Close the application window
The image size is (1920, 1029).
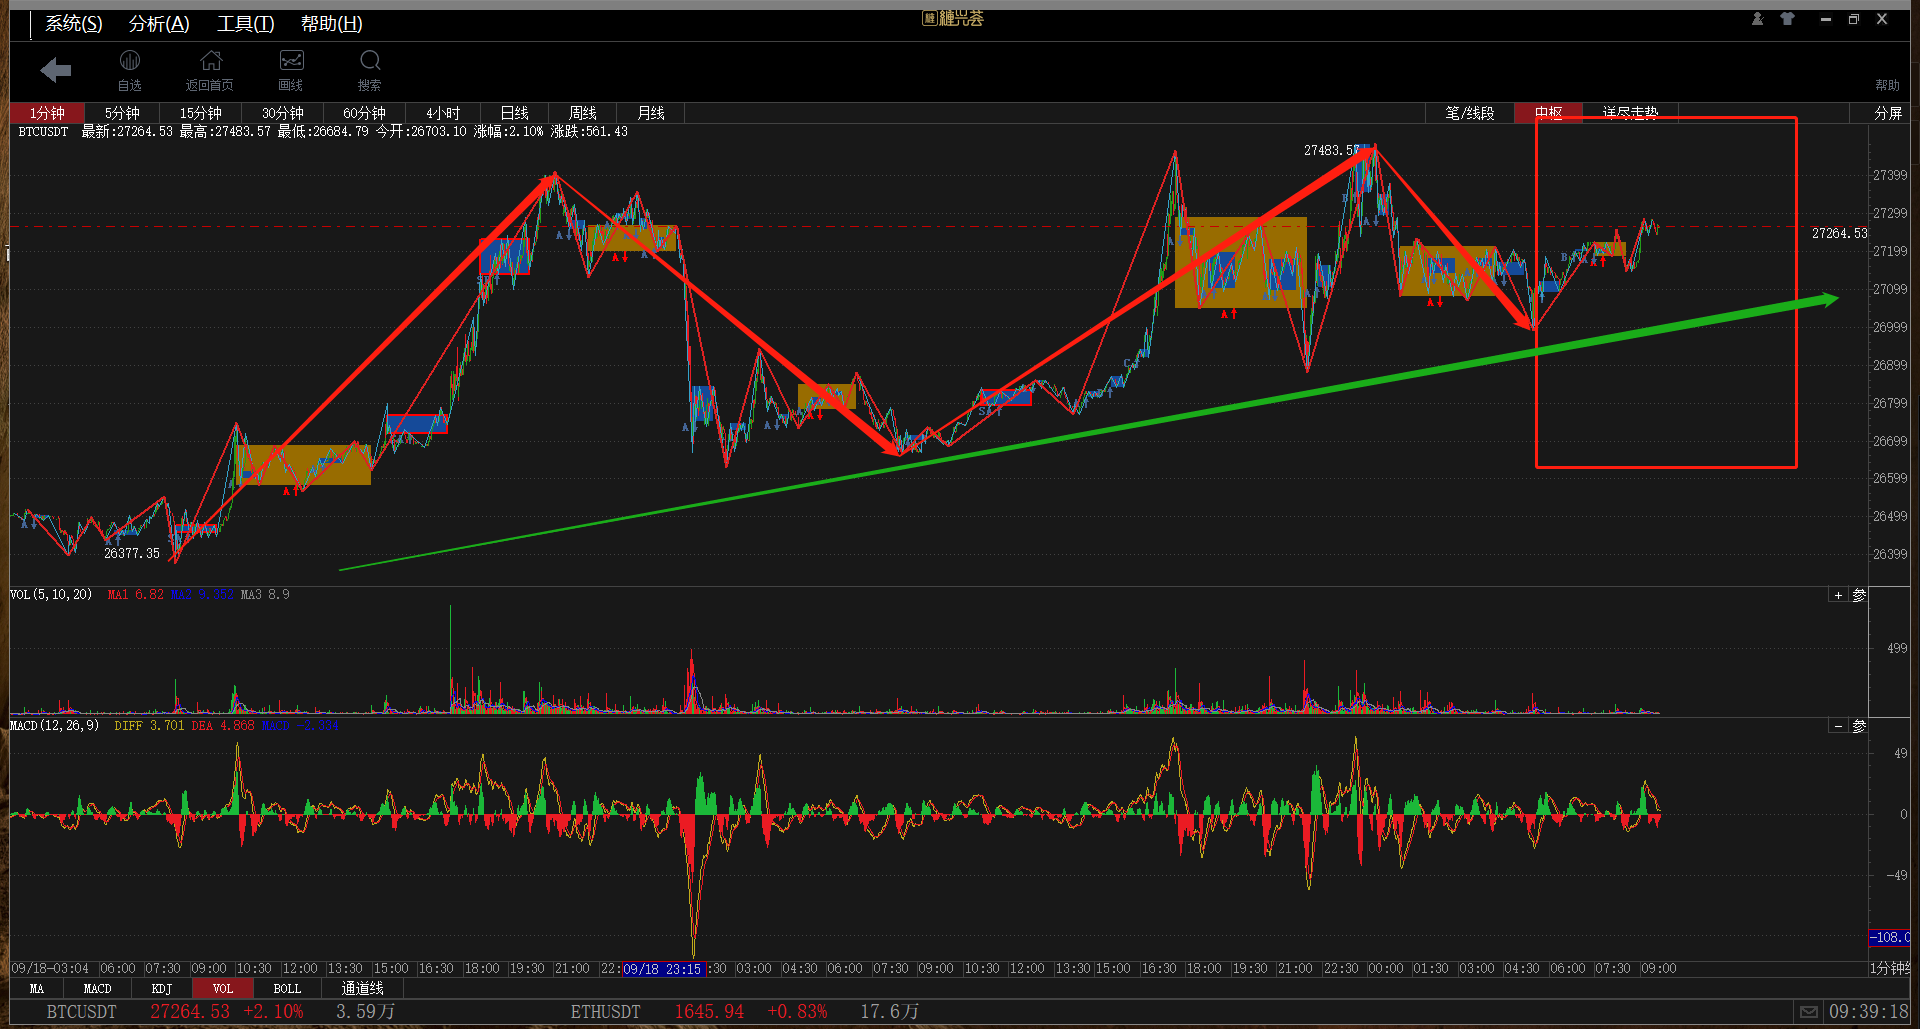[x=1882, y=19]
